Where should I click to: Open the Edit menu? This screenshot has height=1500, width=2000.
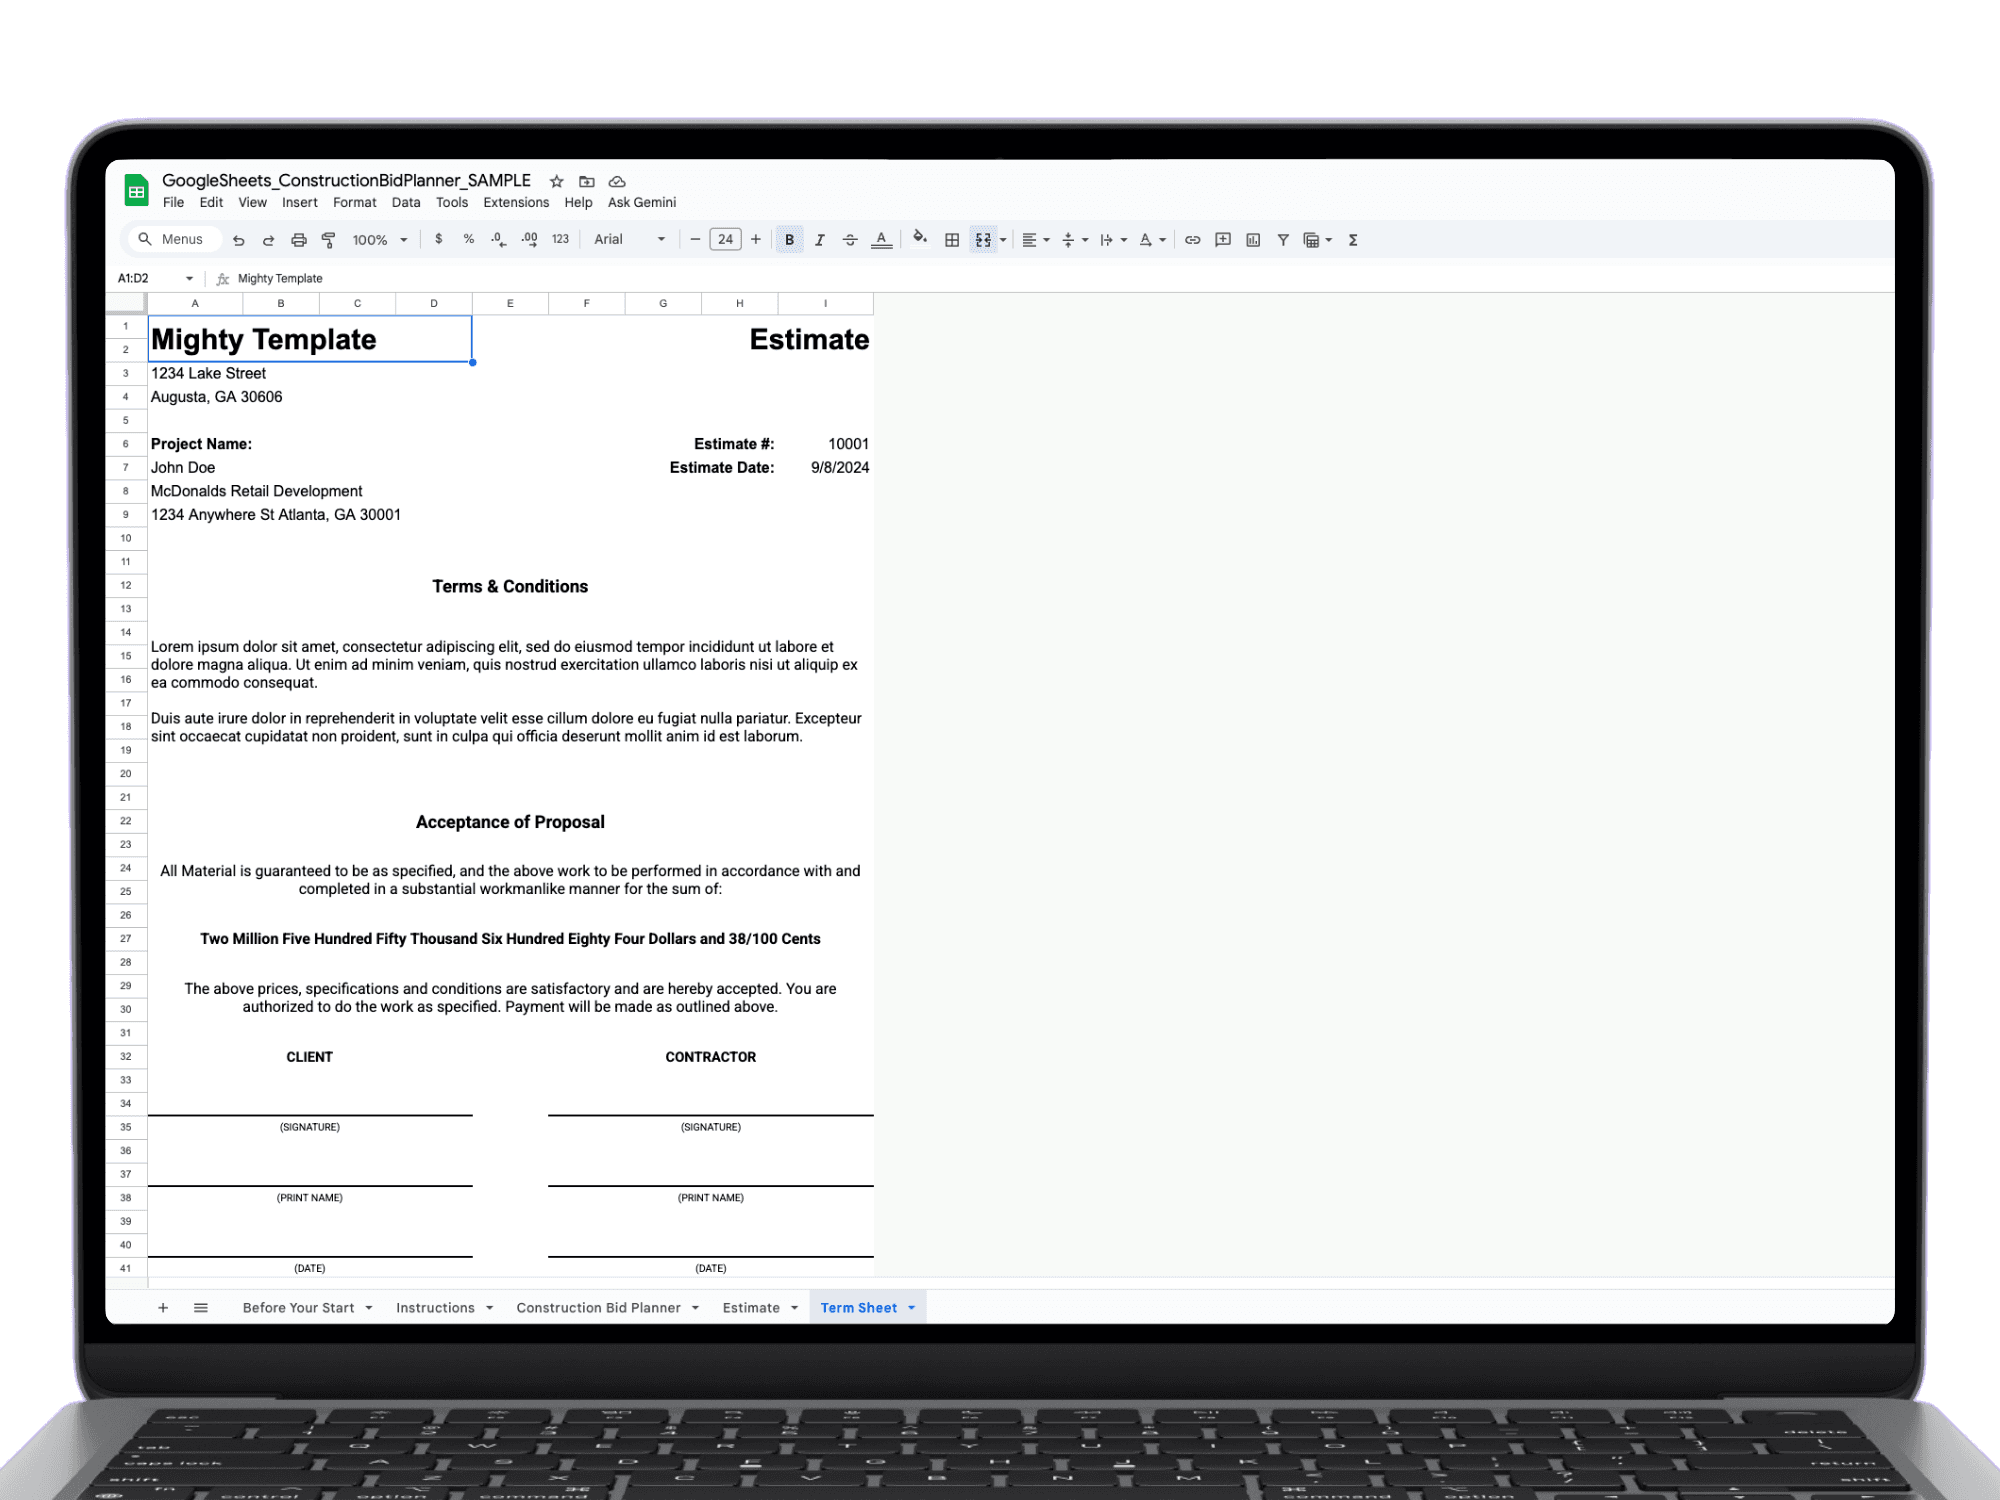coord(211,203)
